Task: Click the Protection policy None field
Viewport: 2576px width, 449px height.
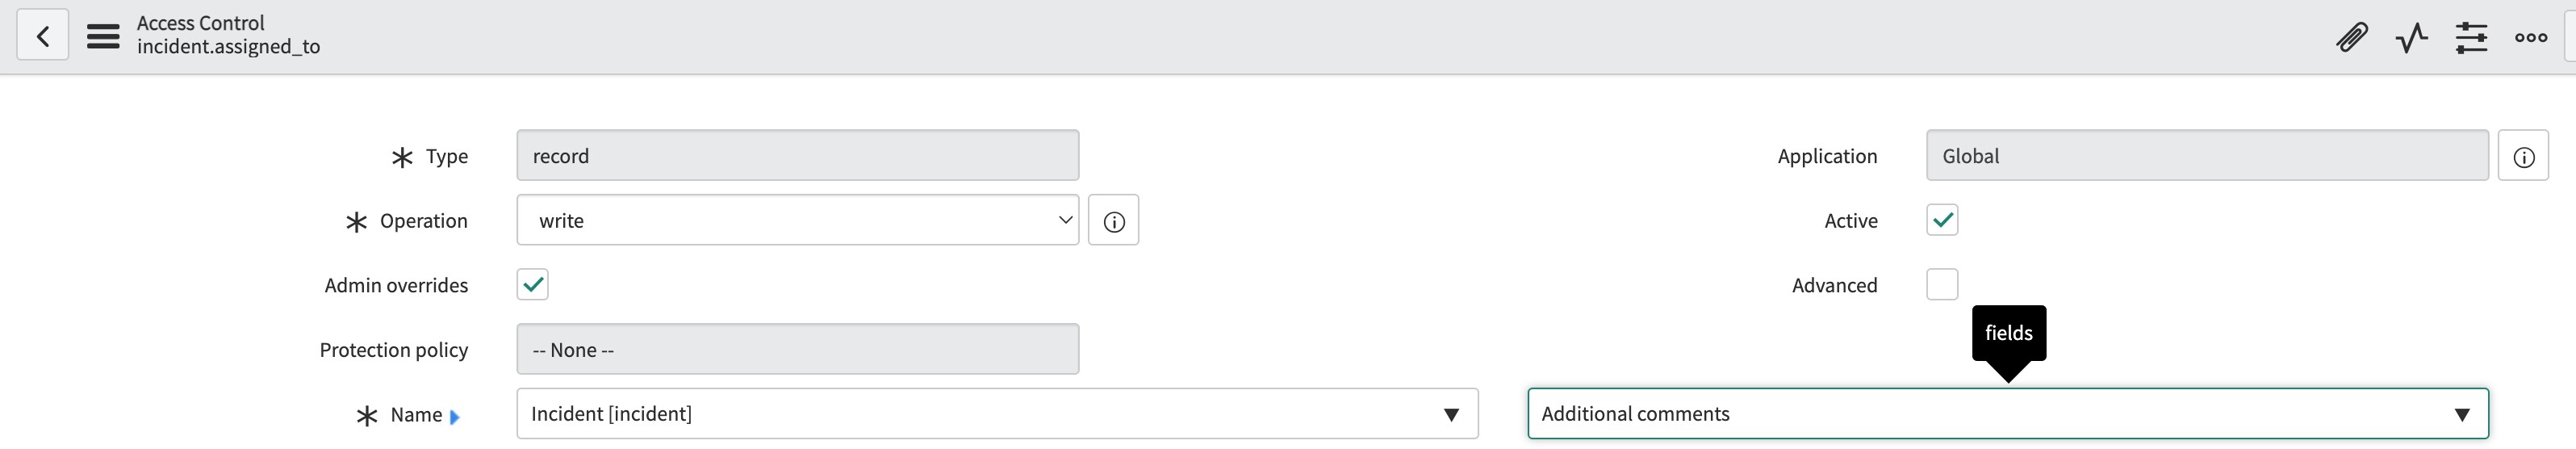Action: click(x=798, y=349)
